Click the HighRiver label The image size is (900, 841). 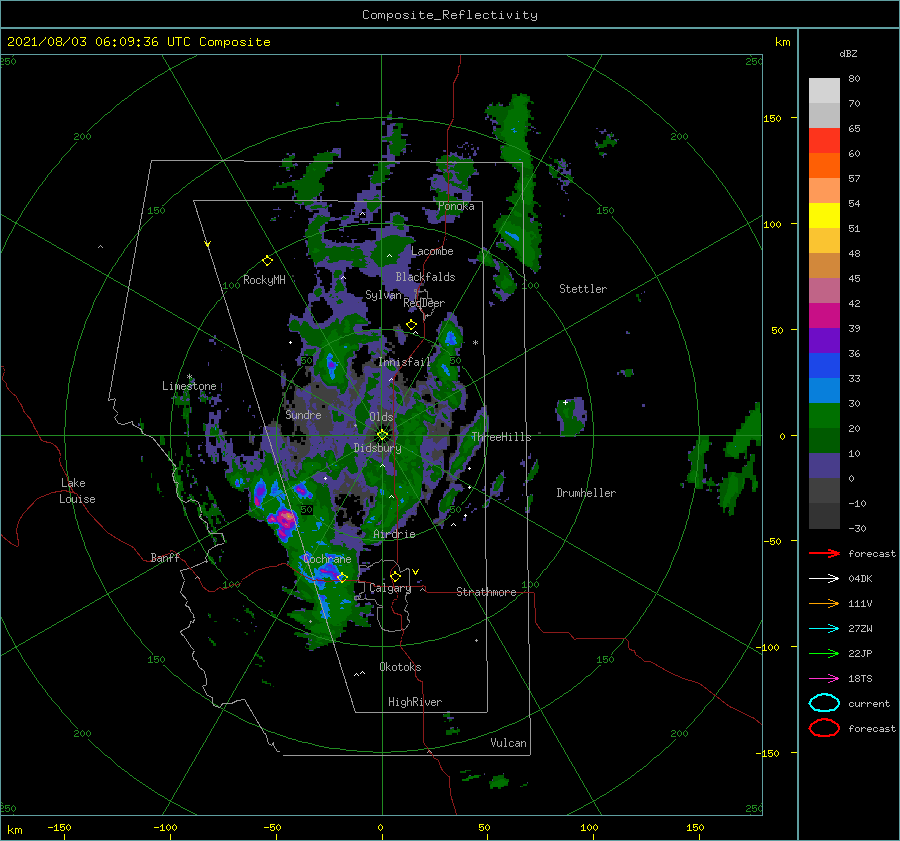(x=415, y=702)
